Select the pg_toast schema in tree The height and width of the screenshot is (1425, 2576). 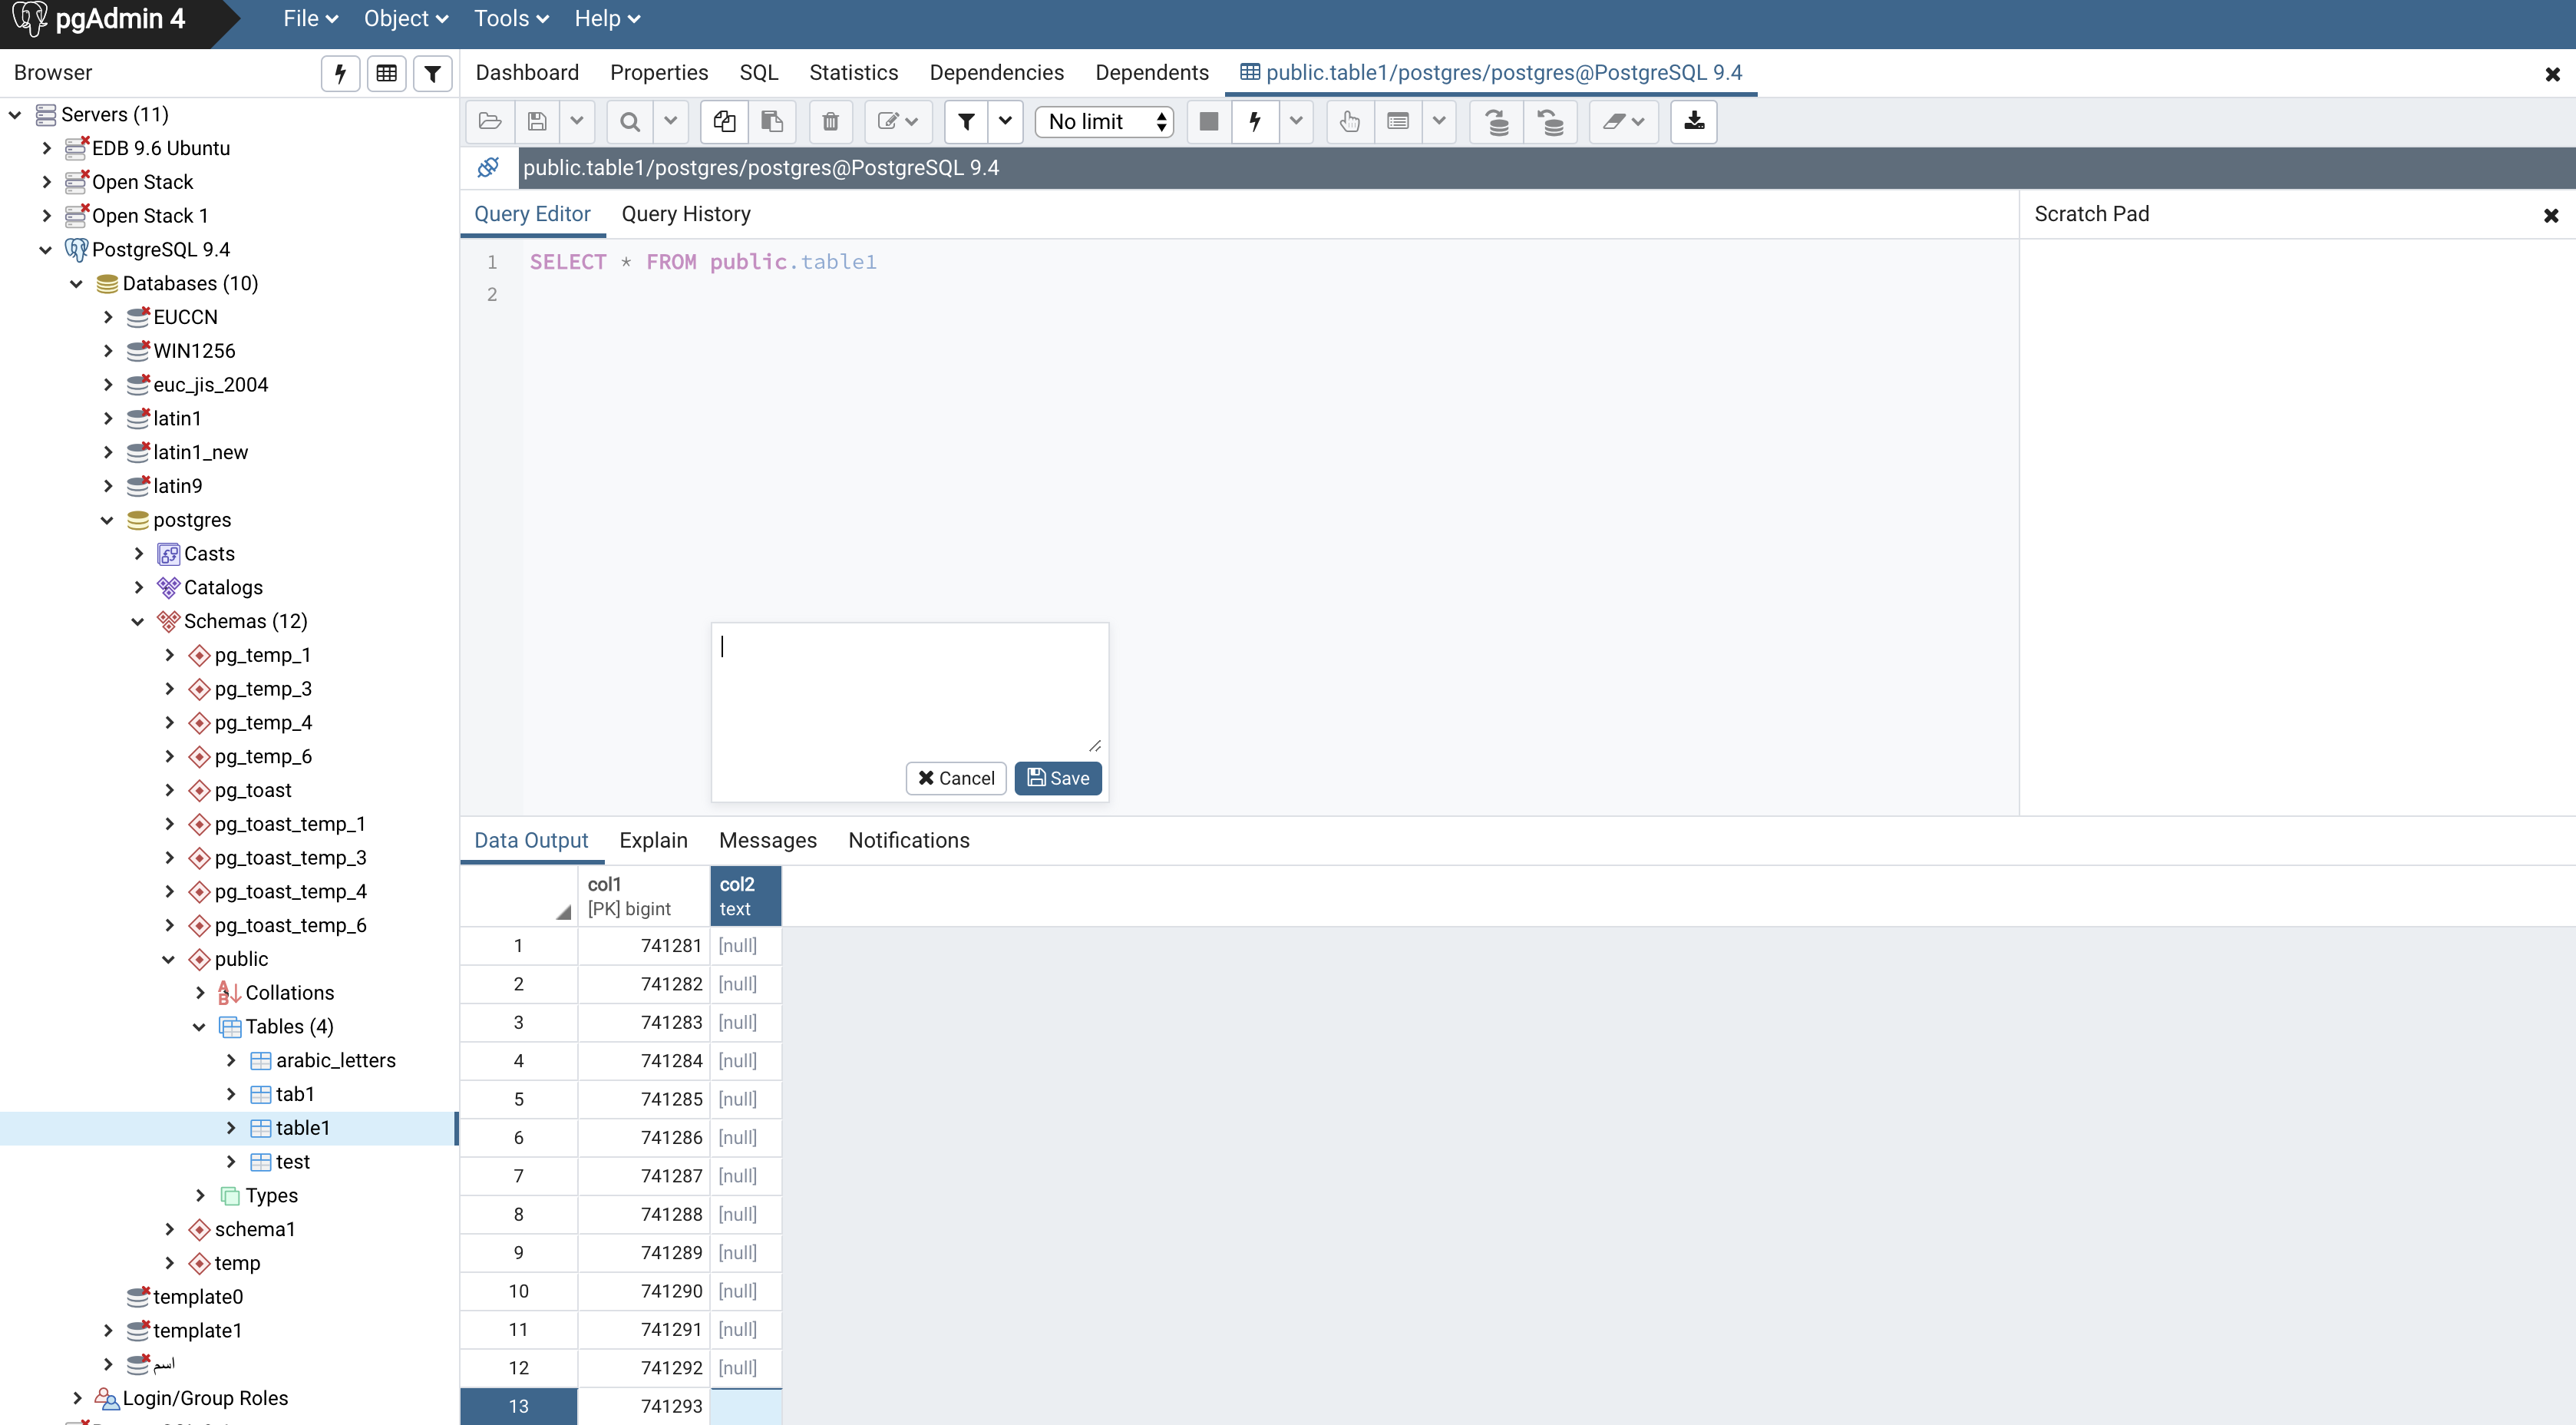pos(253,791)
